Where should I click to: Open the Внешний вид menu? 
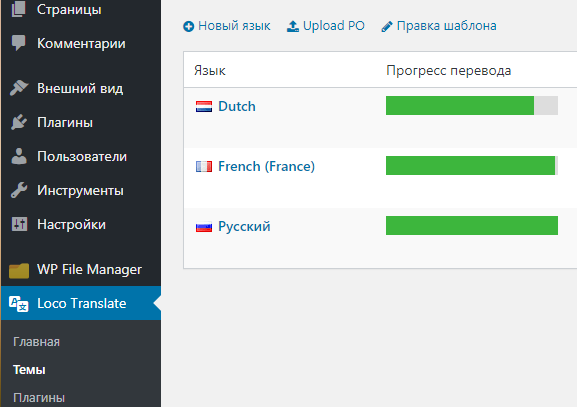81,88
